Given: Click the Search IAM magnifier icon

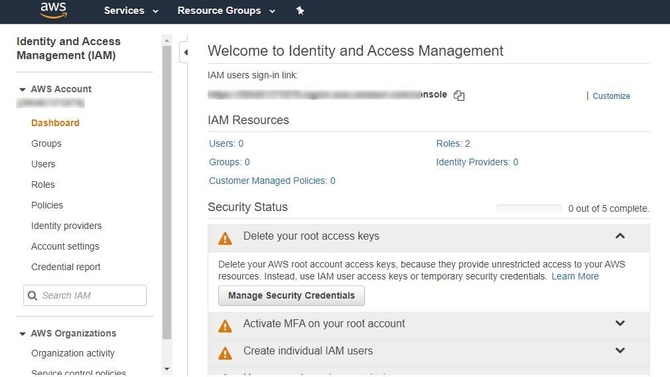Looking at the screenshot, I should click(32, 295).
